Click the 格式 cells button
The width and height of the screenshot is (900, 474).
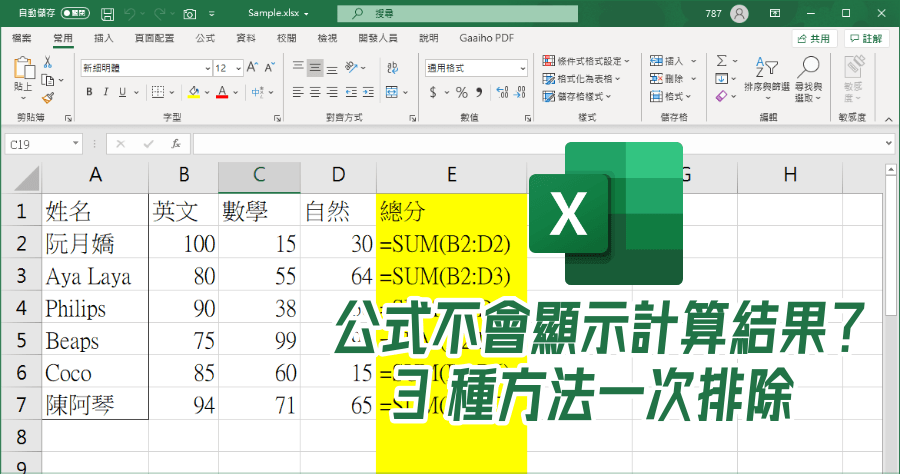[x=670, y=96]
